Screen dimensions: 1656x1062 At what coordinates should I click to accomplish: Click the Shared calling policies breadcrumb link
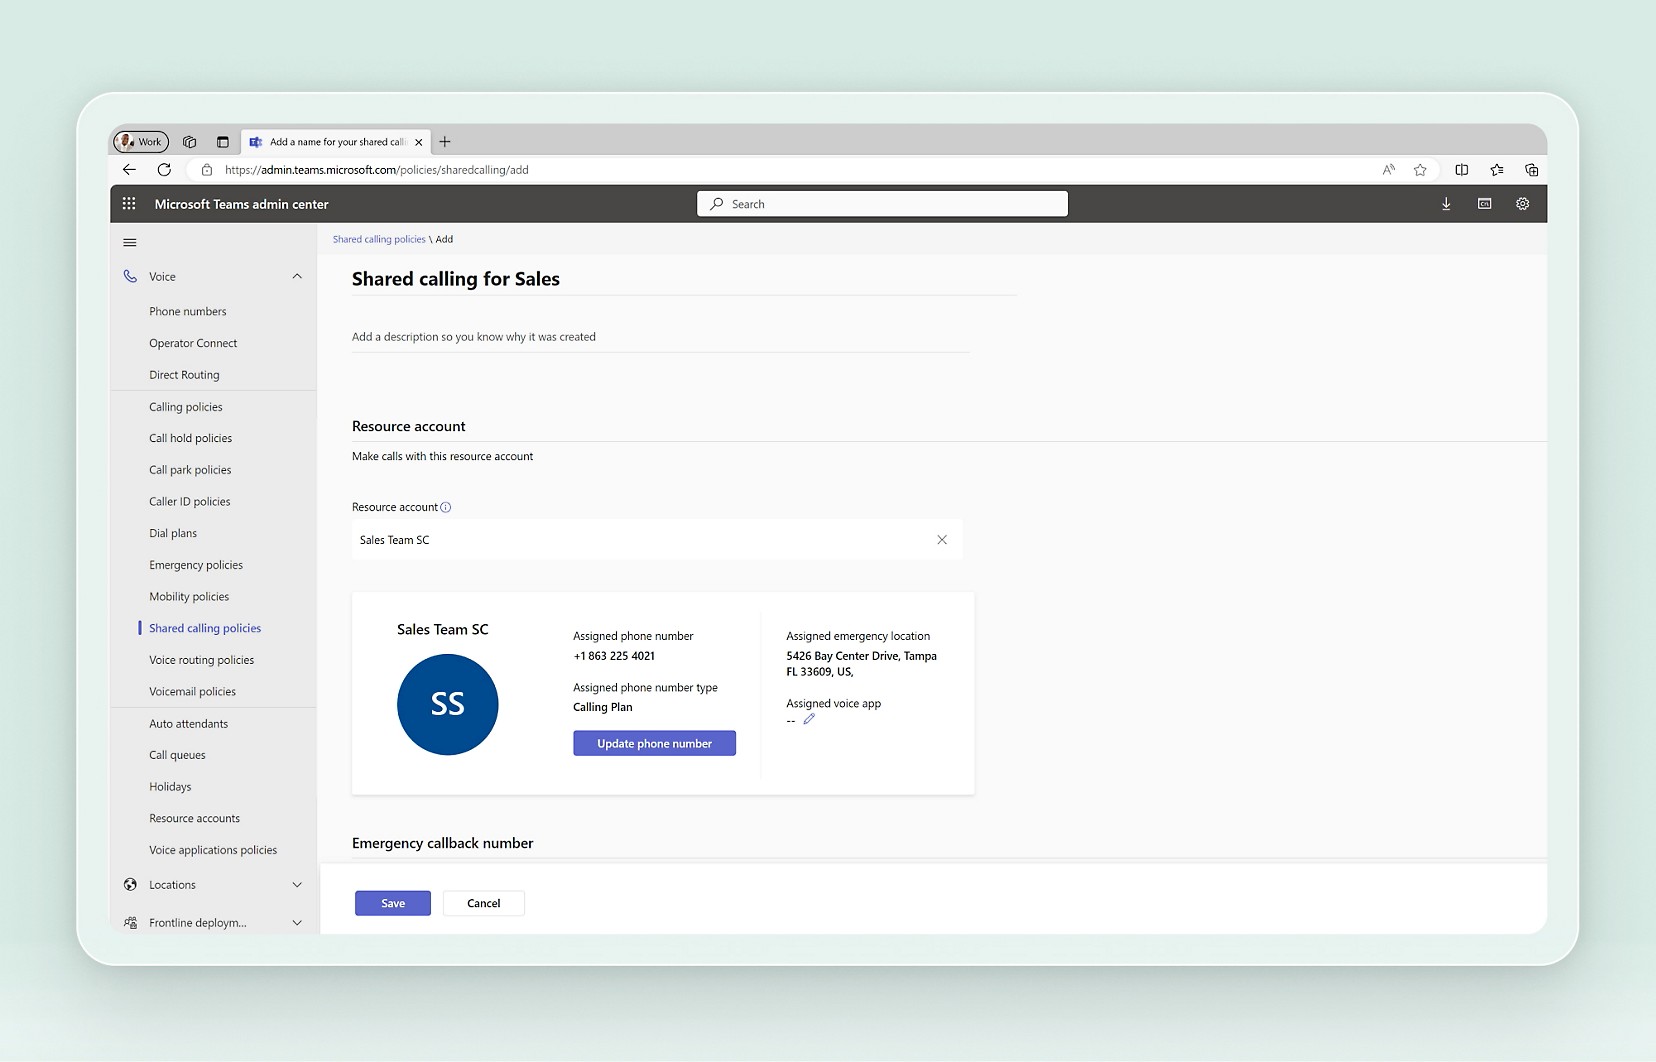tap(379, 240)
